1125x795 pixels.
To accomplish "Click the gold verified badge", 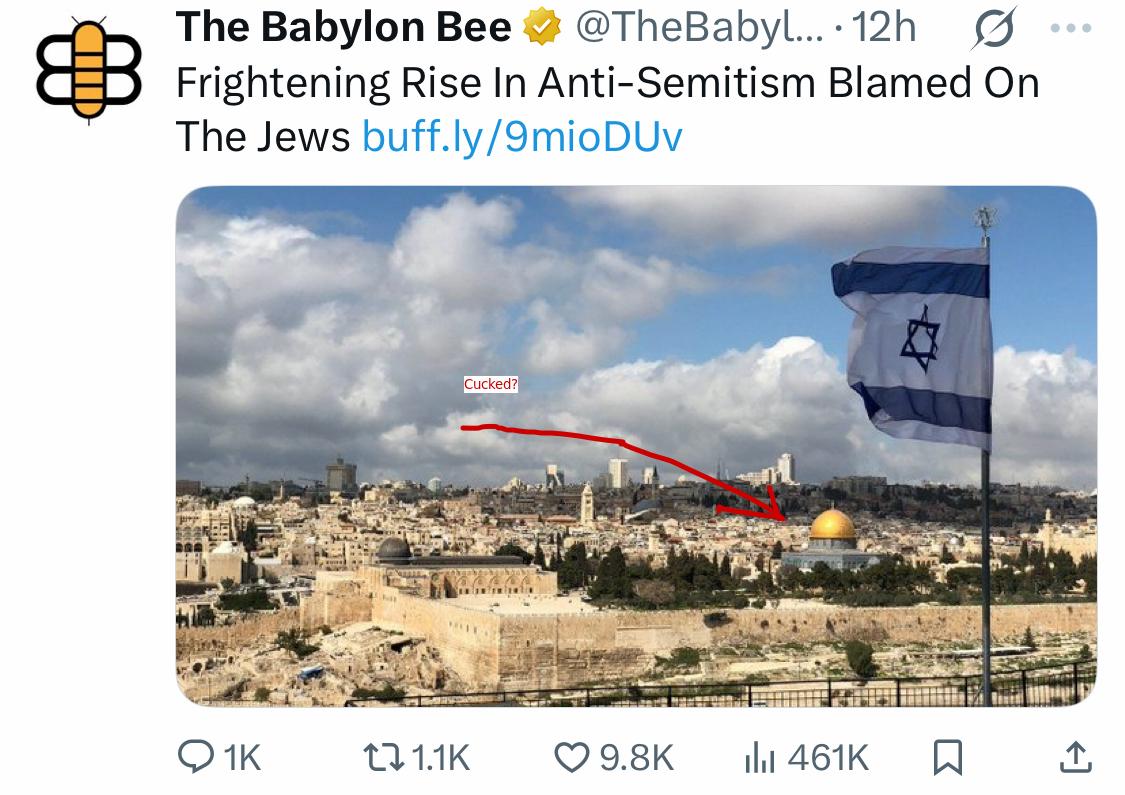I will [542, 27].
